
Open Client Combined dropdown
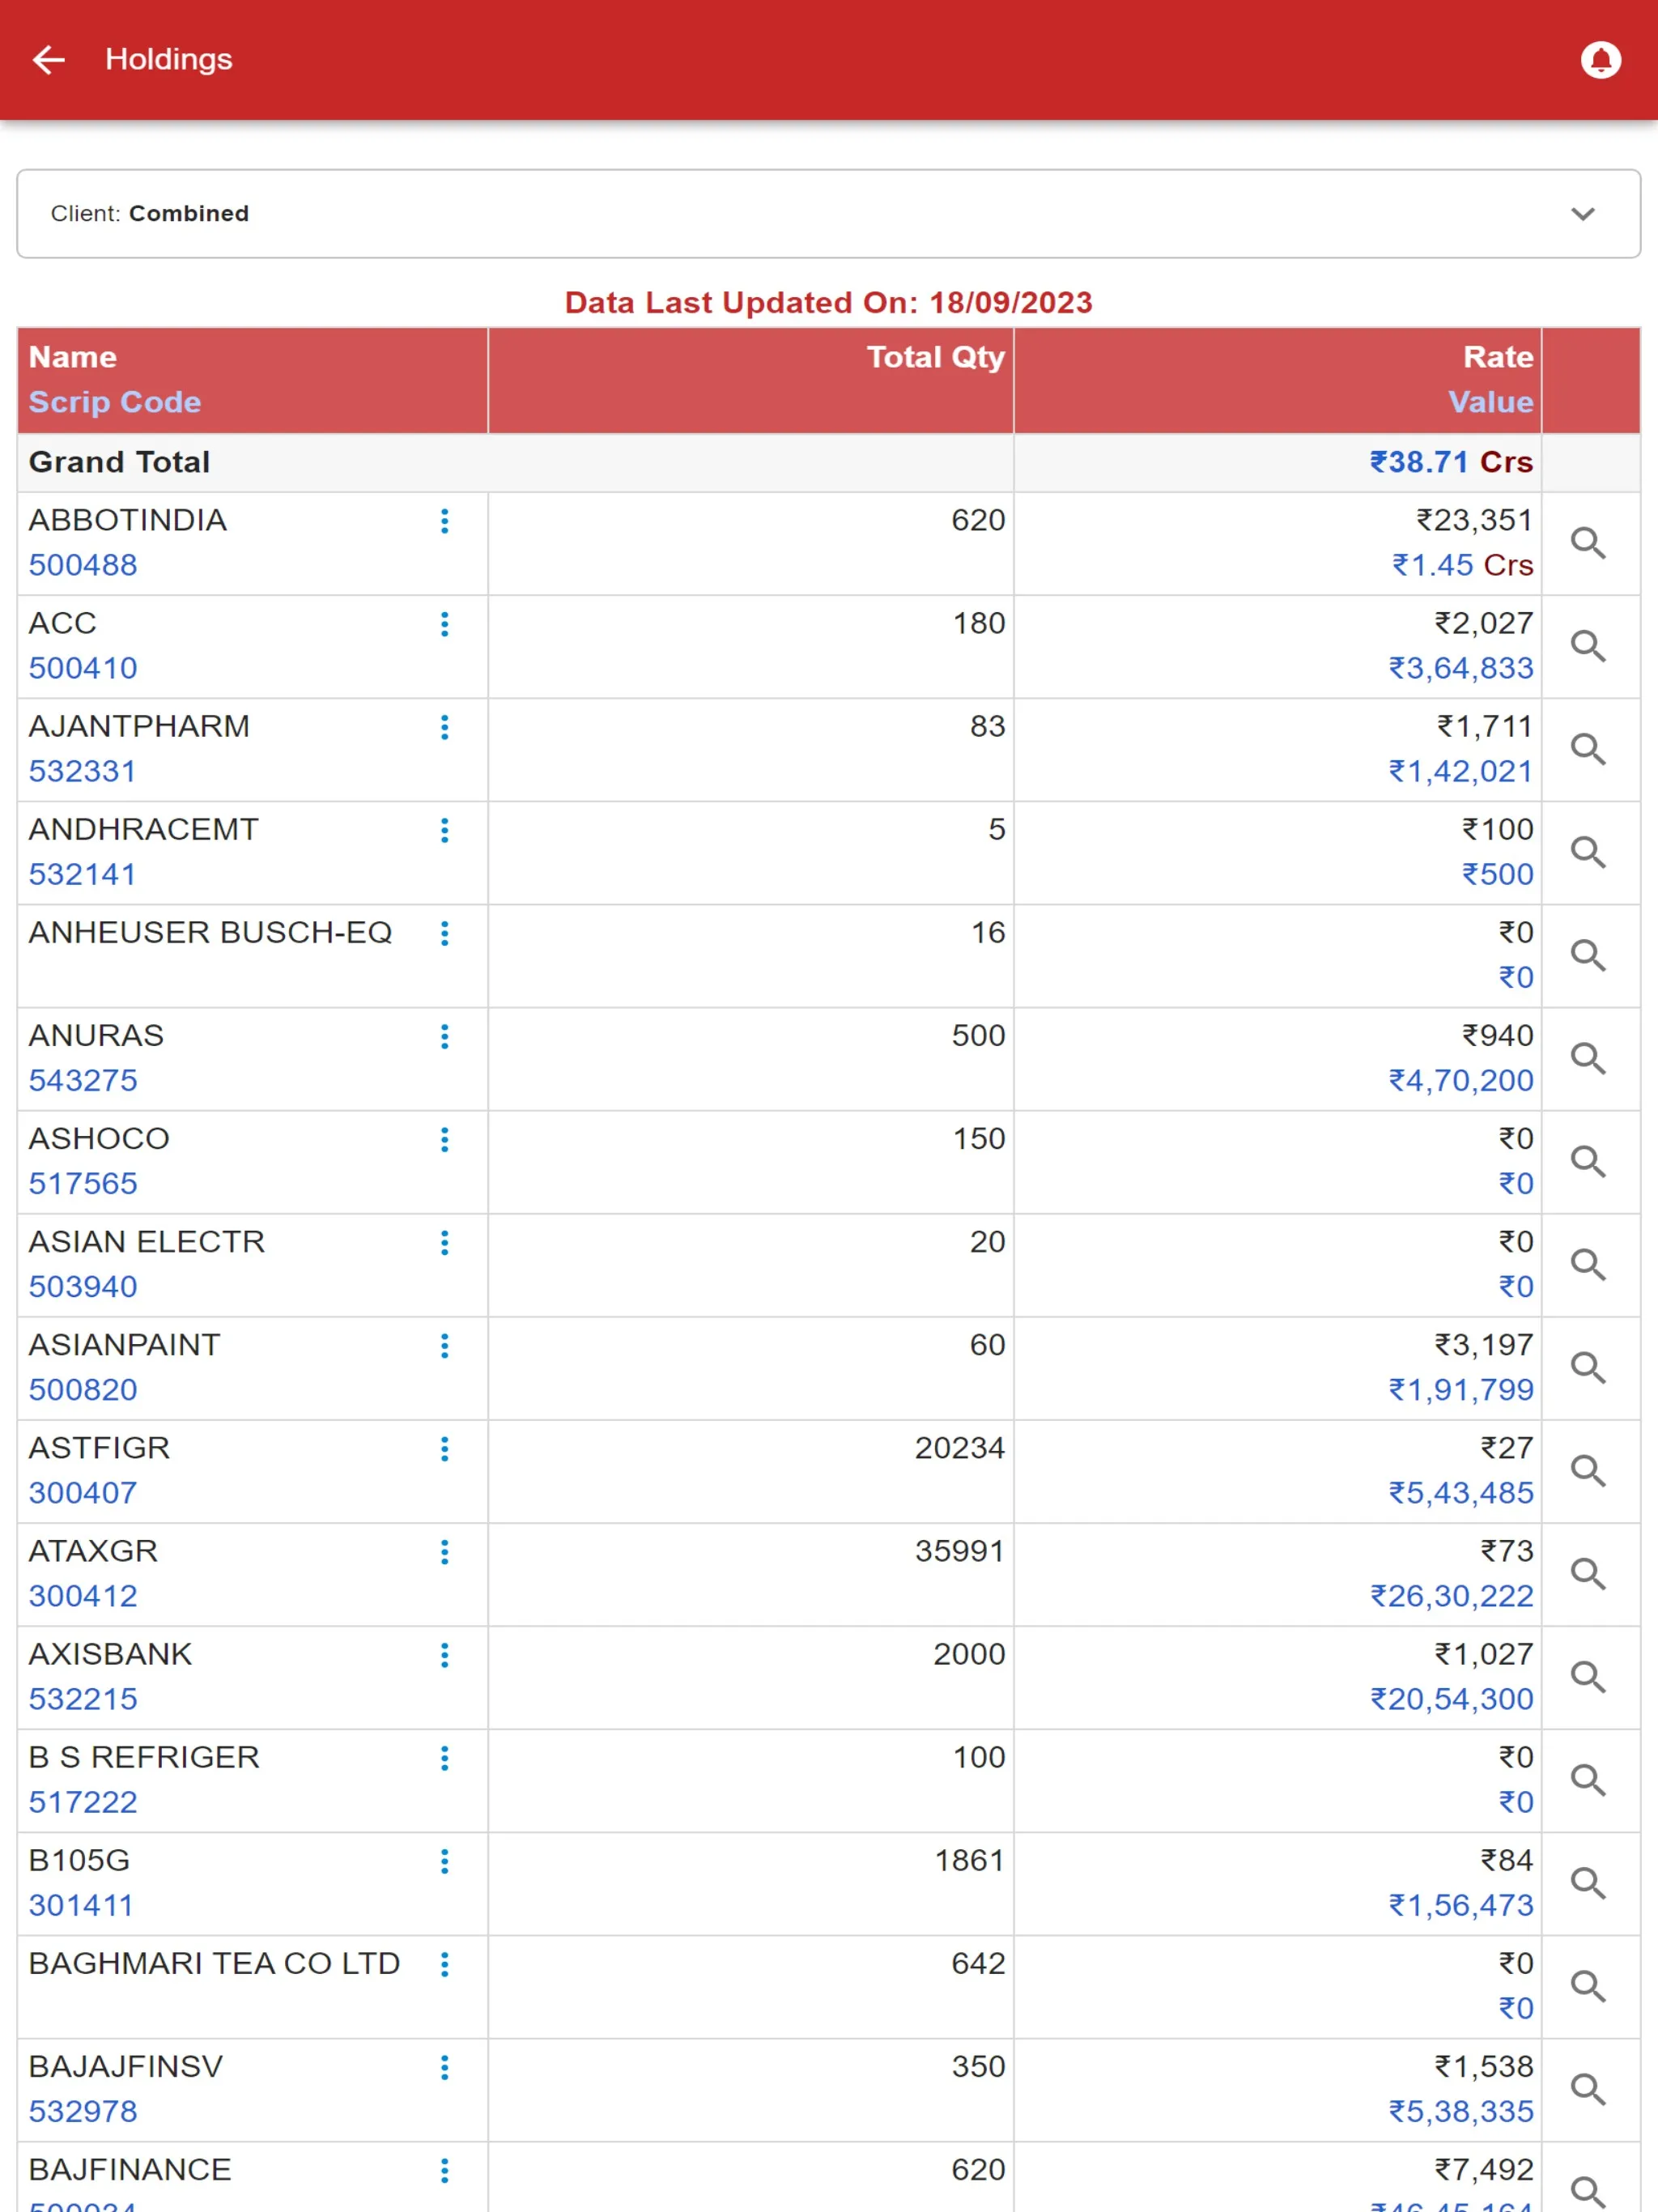[x=828, y=214]
